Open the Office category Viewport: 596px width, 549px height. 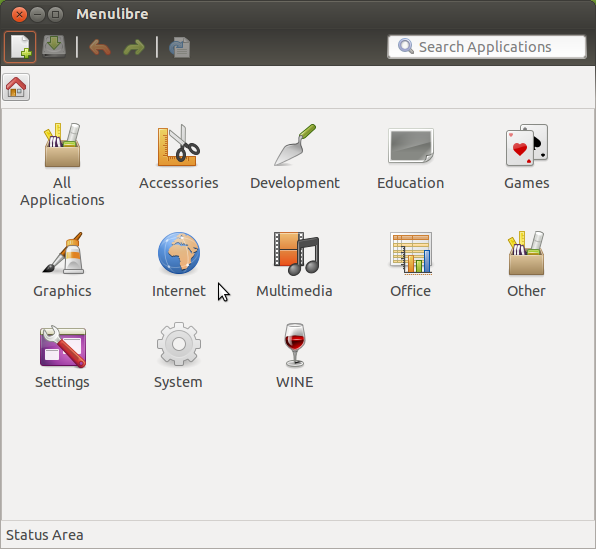(x=411, y=265)
